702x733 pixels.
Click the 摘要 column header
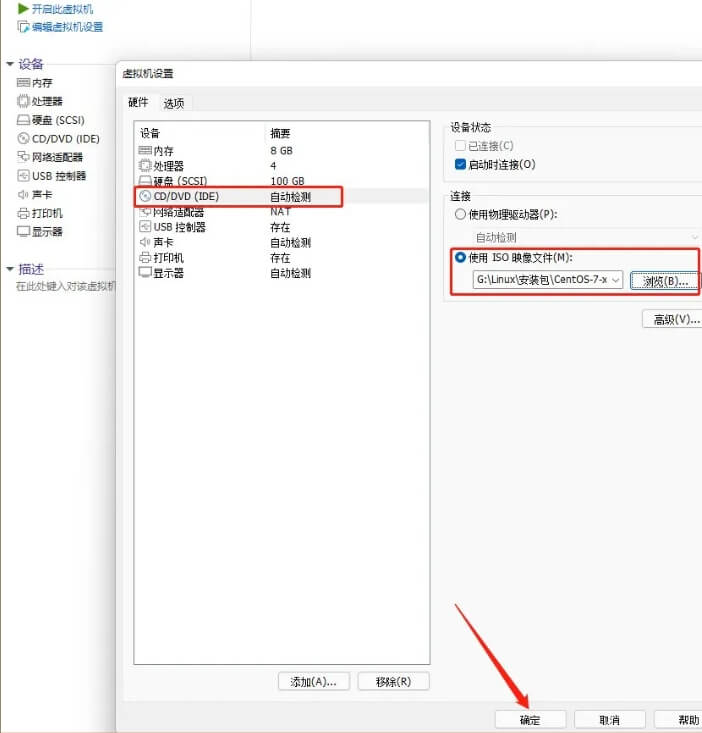280,133
